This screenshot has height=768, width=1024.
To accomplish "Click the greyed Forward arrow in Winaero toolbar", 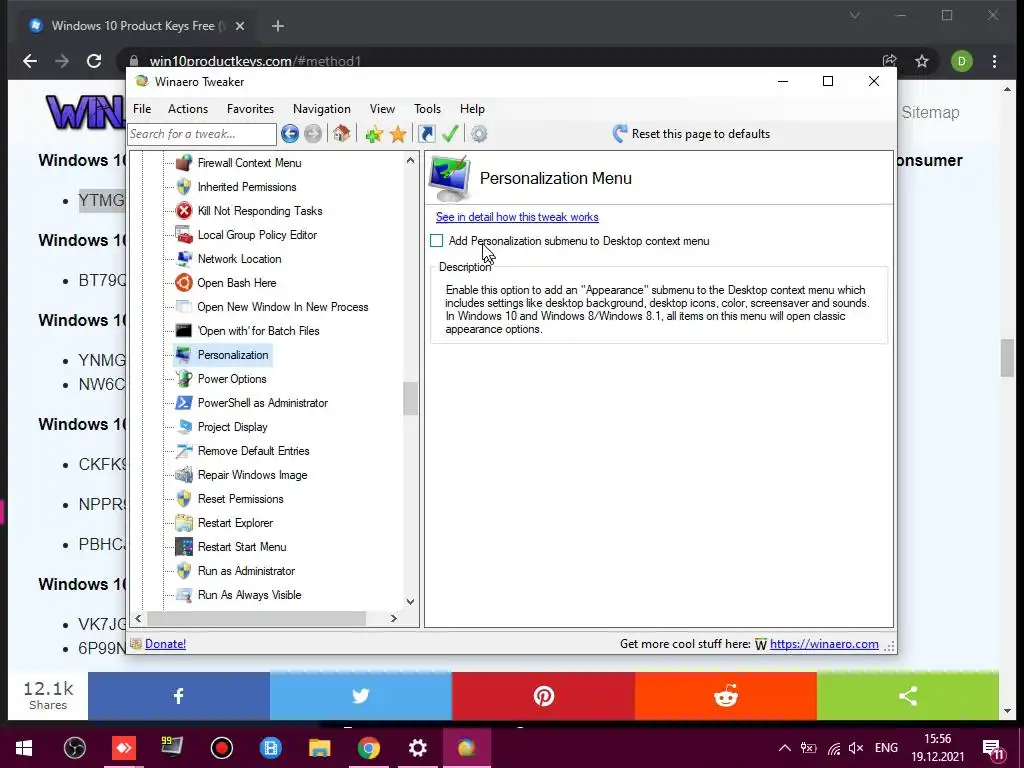I will click(313, 134).
